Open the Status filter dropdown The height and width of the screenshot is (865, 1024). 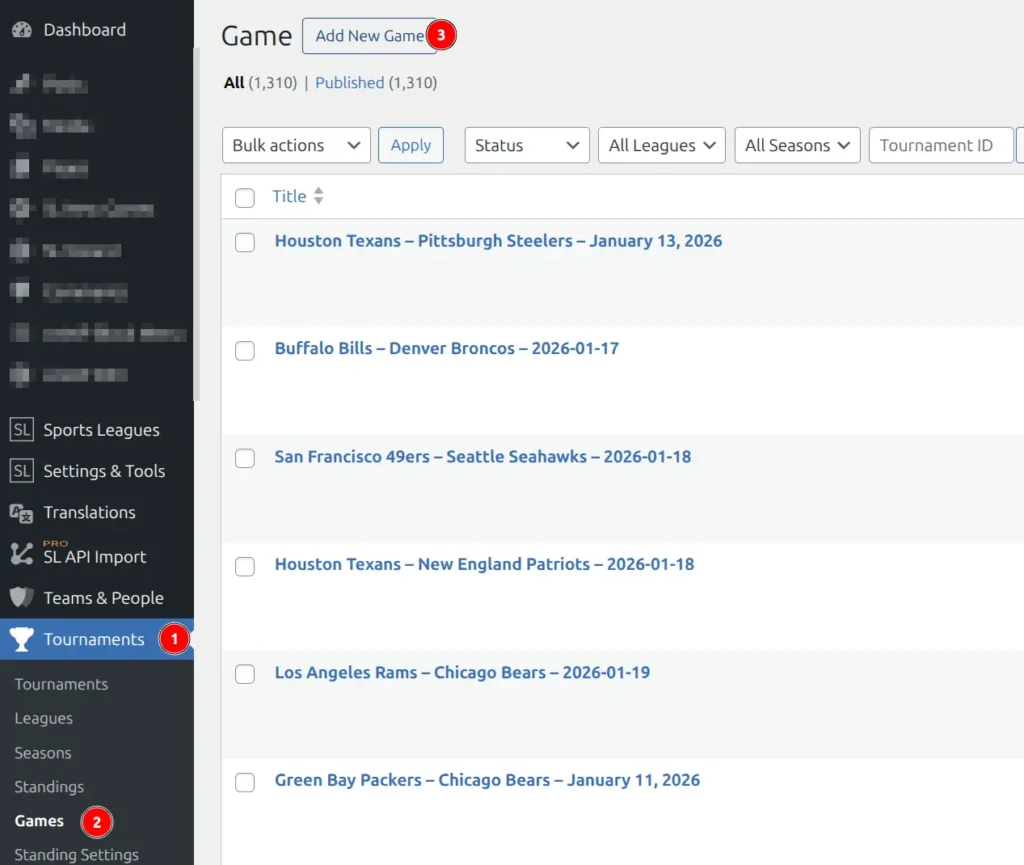527,145
